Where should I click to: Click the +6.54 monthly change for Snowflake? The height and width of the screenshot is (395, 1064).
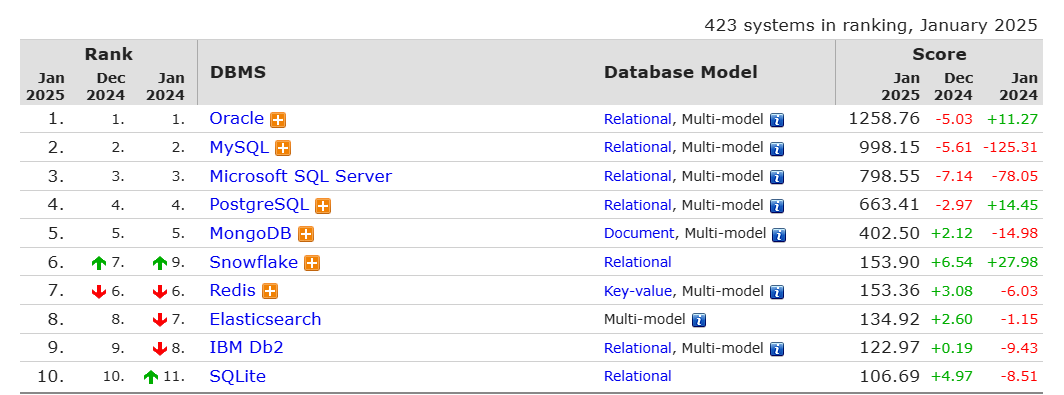click(951, 263)
